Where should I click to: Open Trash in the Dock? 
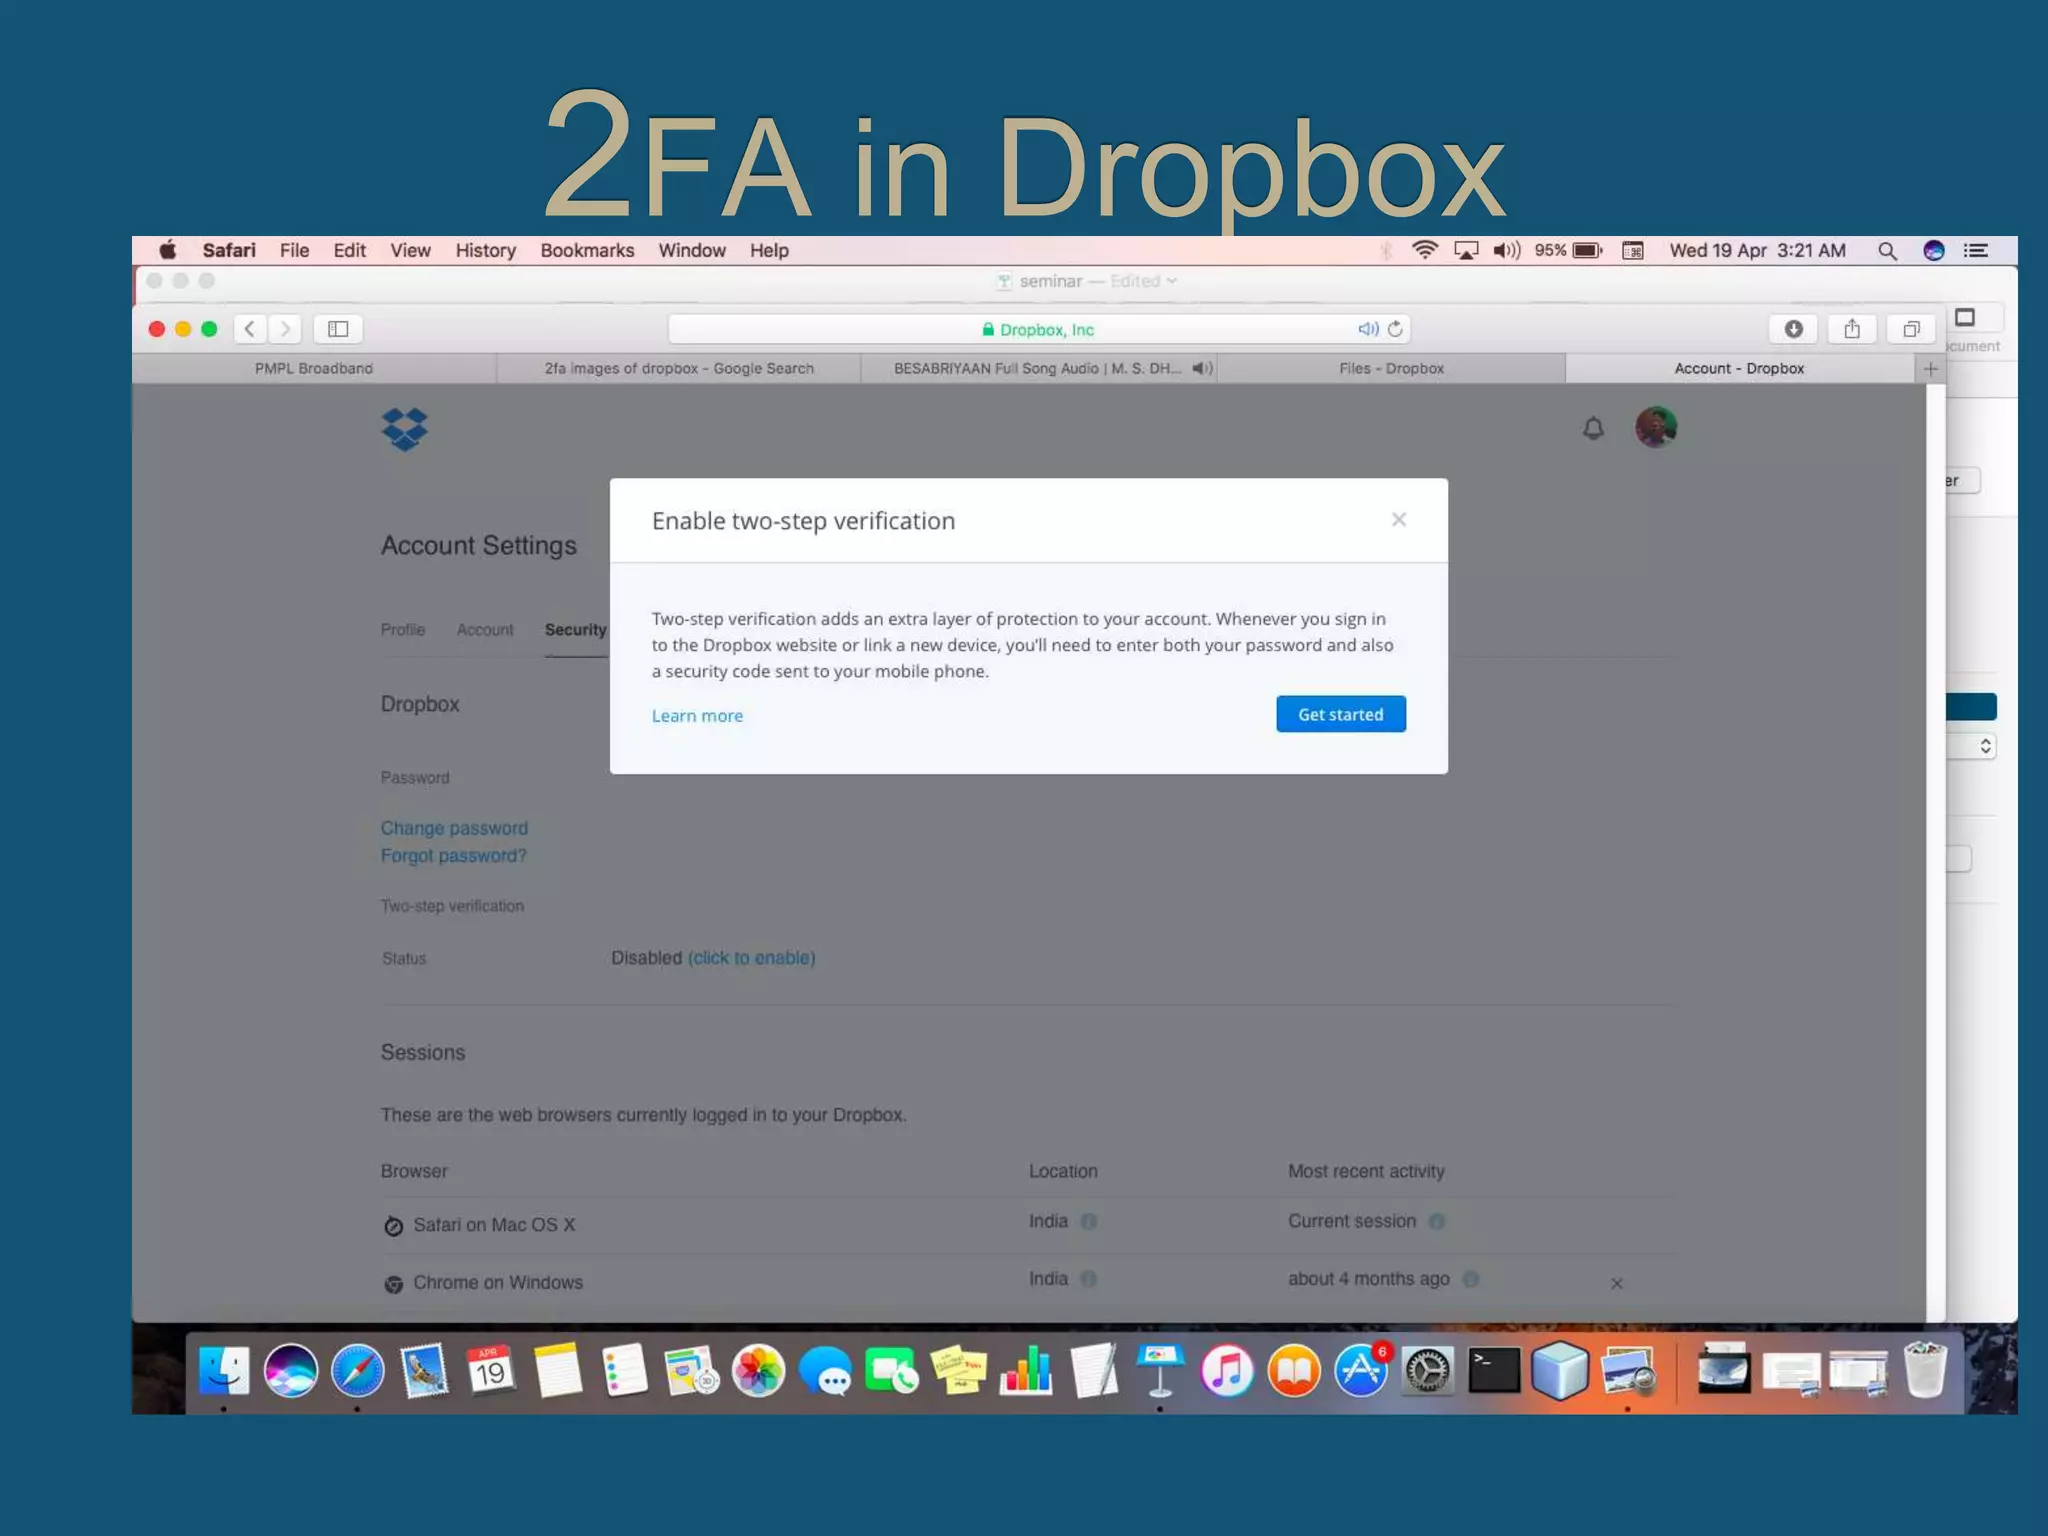[1926, 1370]
